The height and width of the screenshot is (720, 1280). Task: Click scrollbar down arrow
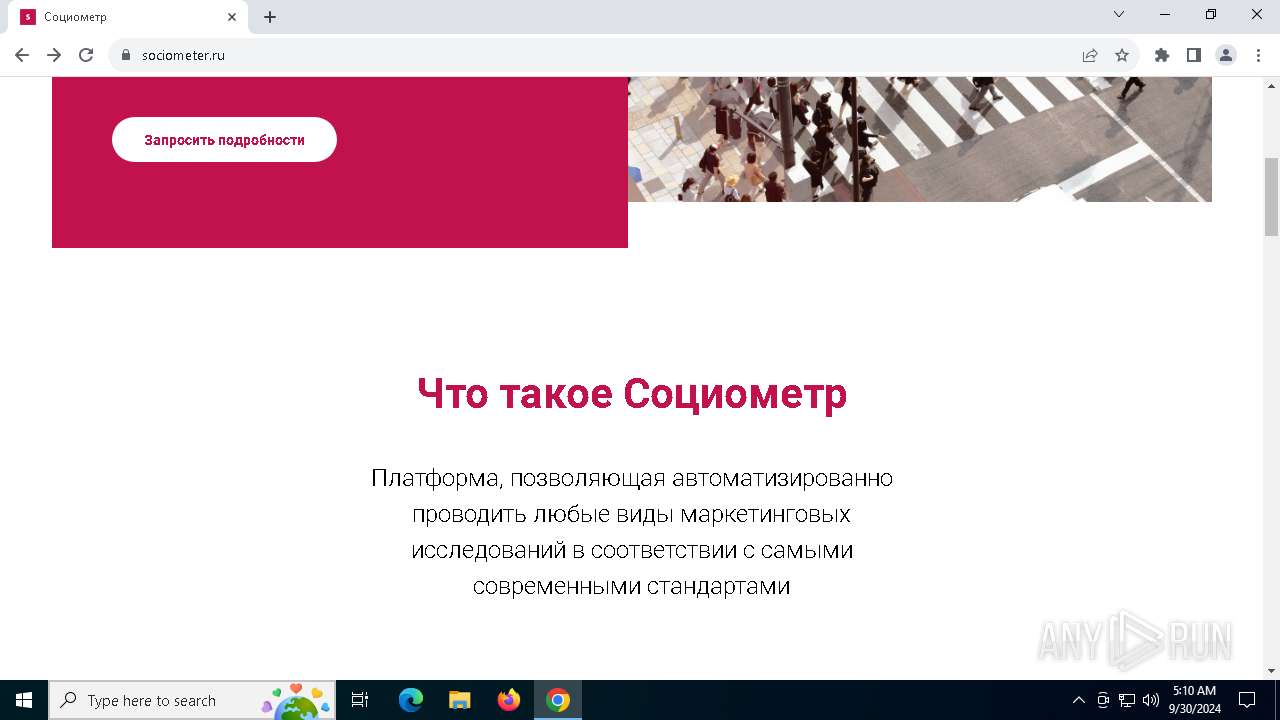(x=1271, y=671)
